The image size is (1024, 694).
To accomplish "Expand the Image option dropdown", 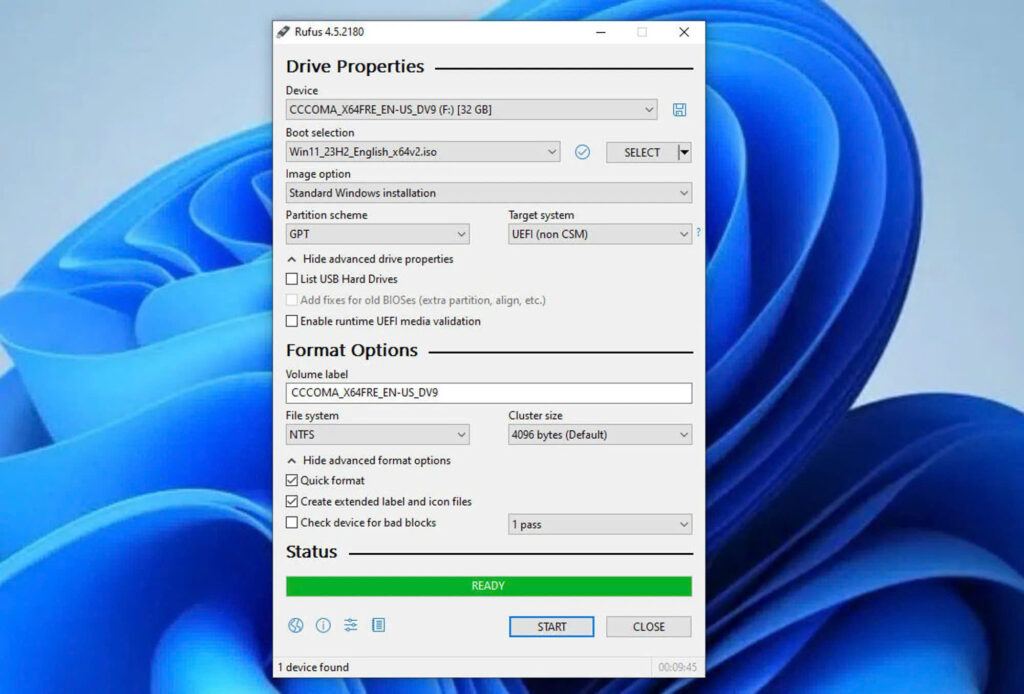I will [488, 193].
